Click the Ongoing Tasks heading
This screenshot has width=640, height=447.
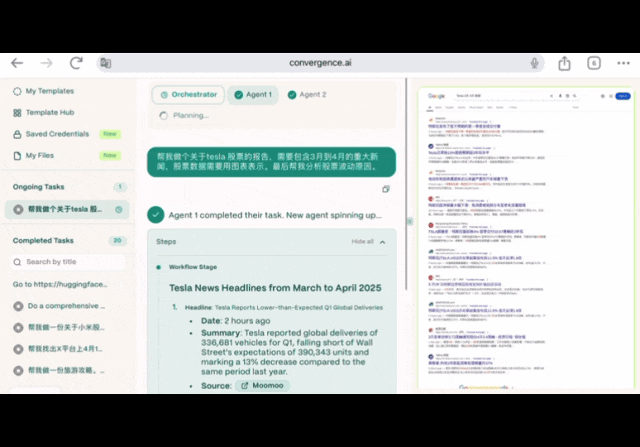pyautogui.click(x=38, y=187)
